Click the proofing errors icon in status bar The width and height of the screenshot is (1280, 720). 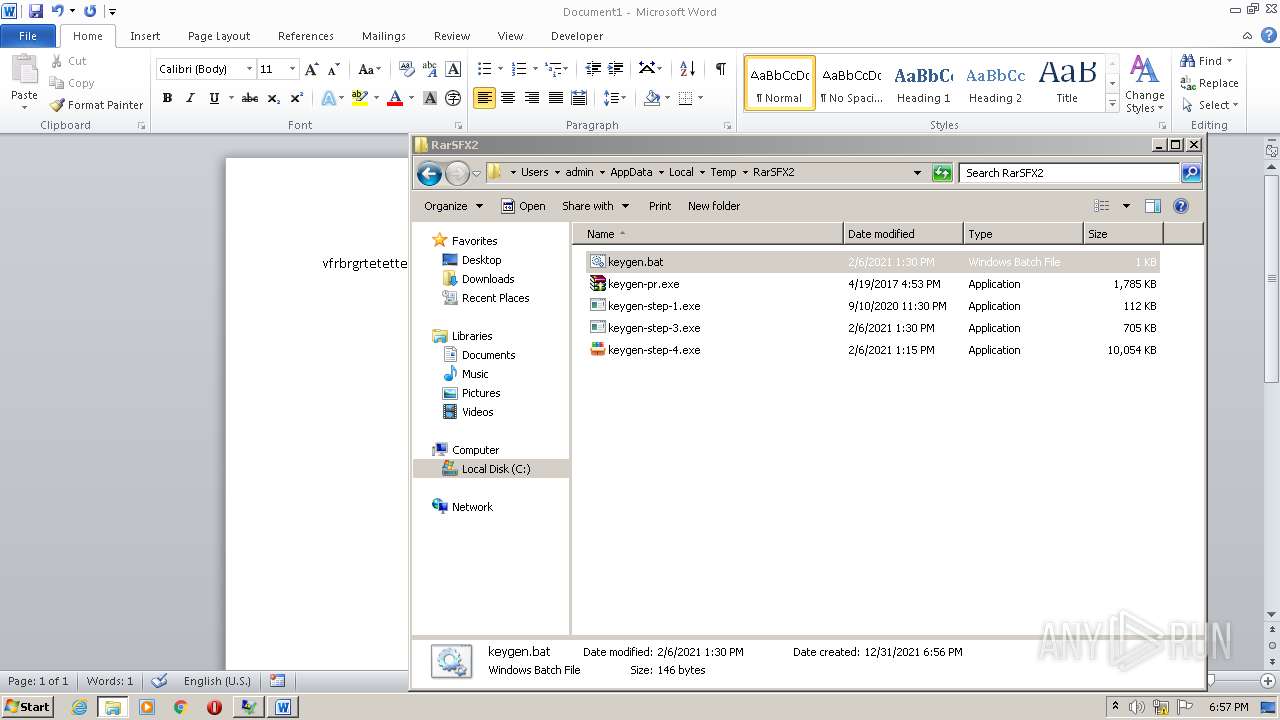[x=159, y=681]
